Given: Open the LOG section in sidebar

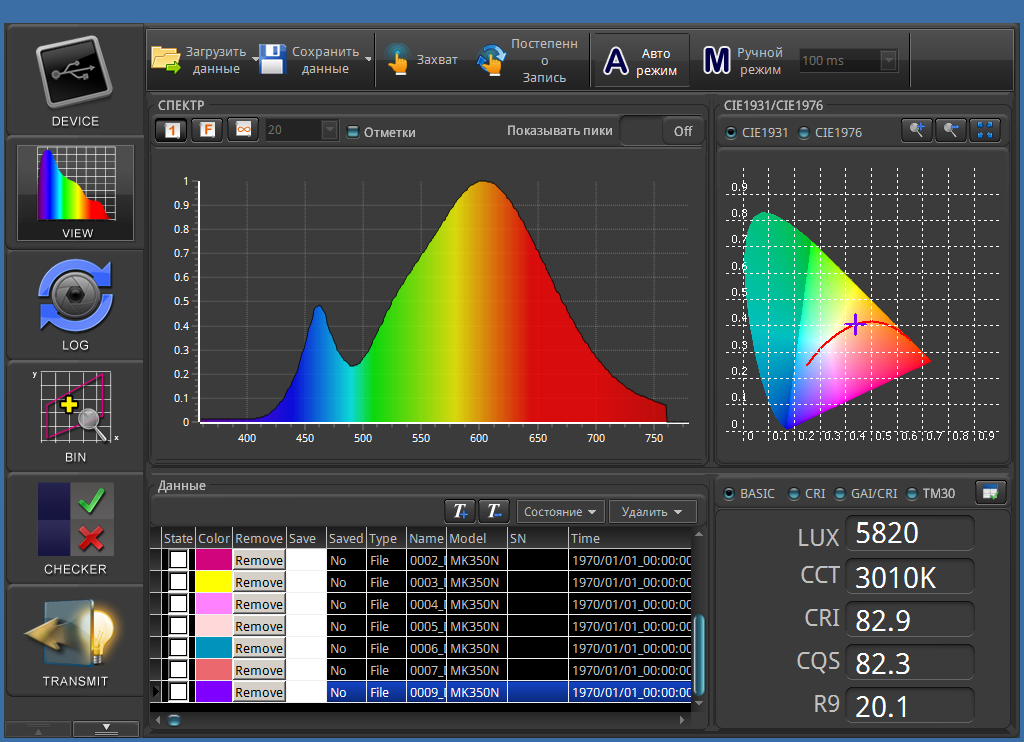Looking at the screenshot, I should point(75,305).
